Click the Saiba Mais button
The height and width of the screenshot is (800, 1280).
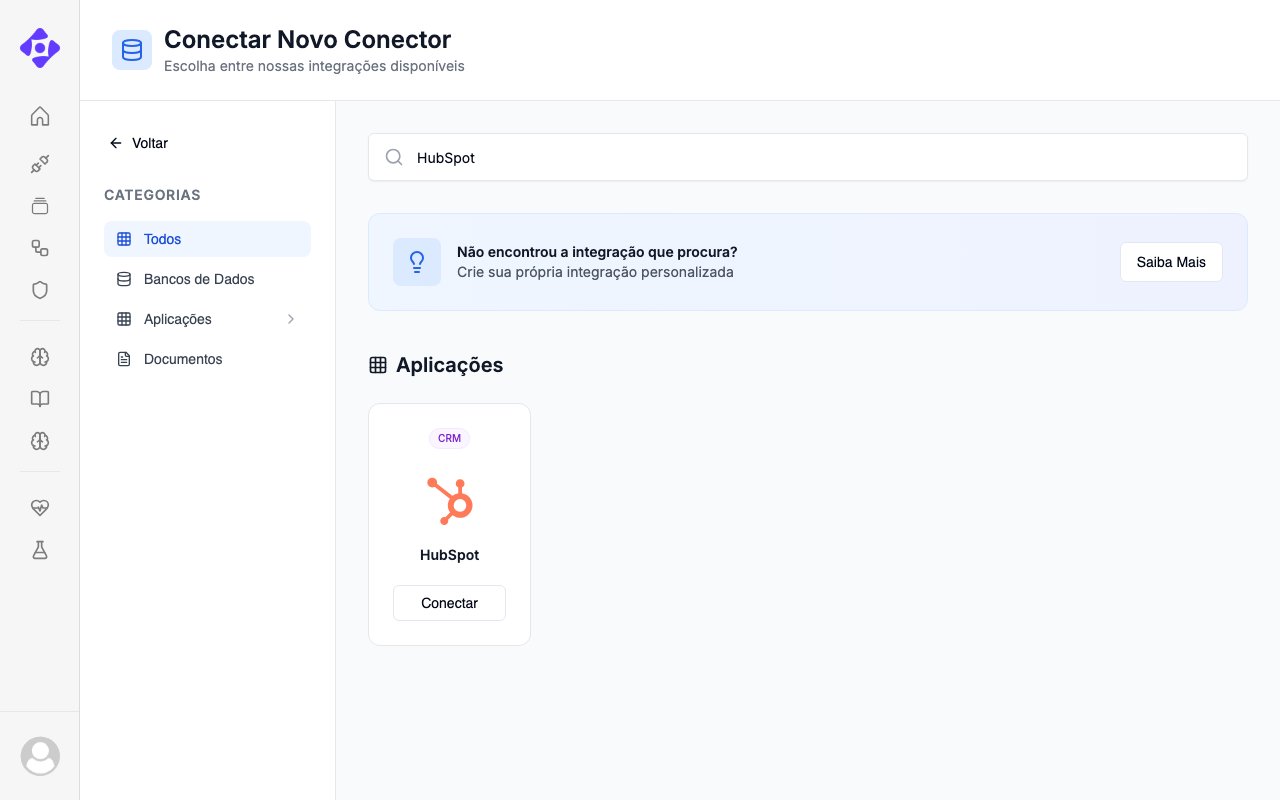pos(1171,262)
